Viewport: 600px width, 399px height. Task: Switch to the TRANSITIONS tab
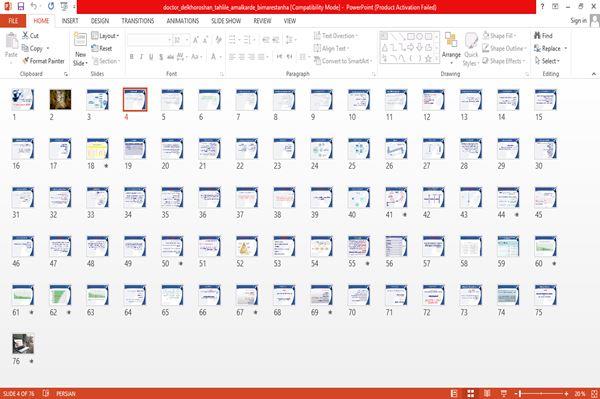click(138, 21)
